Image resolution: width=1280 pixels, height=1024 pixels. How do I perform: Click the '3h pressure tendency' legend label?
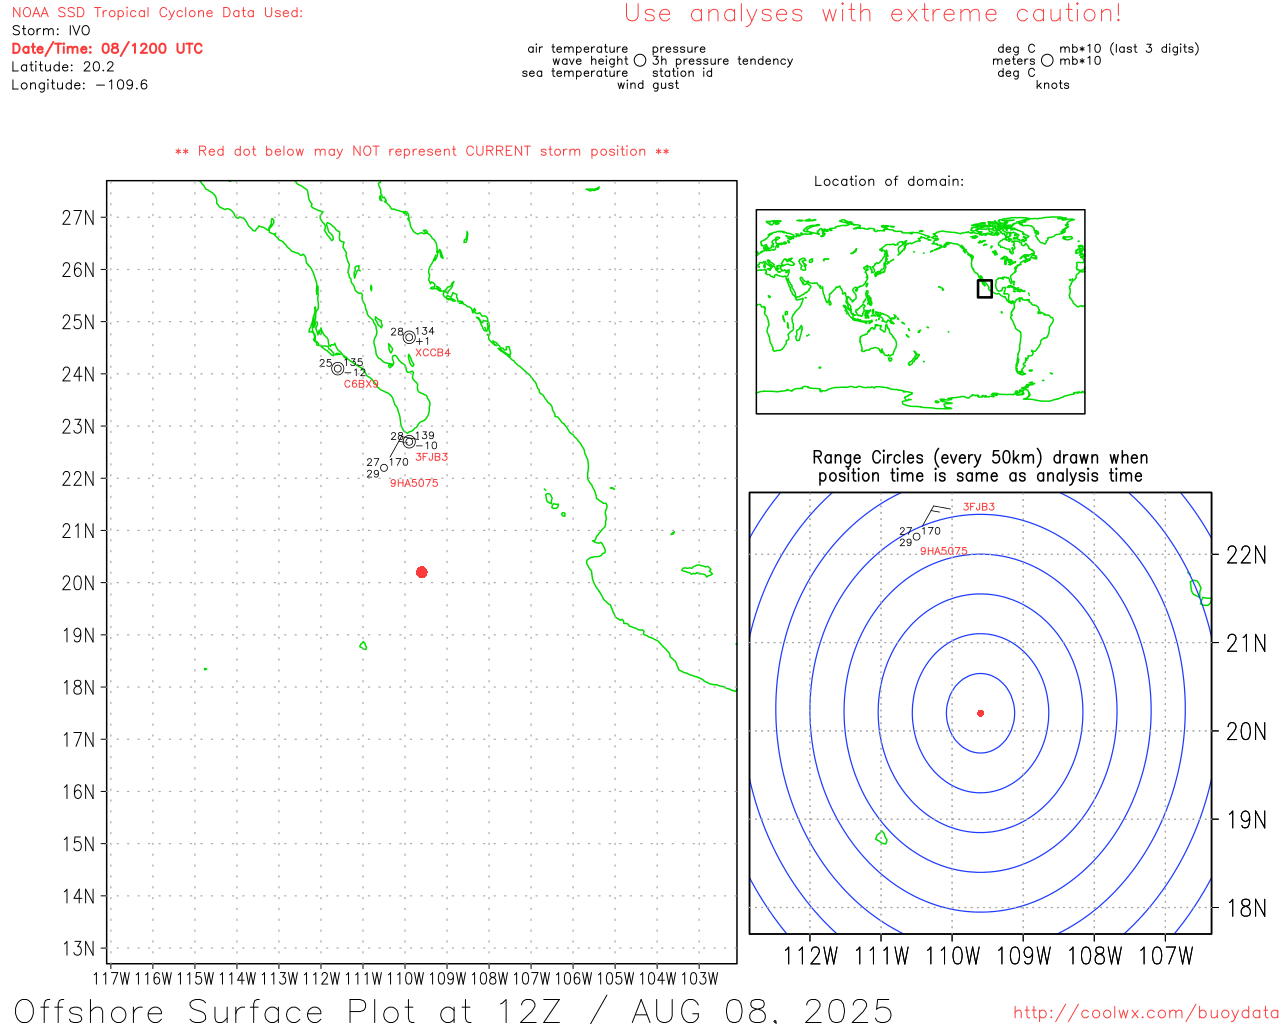[723, 61]
